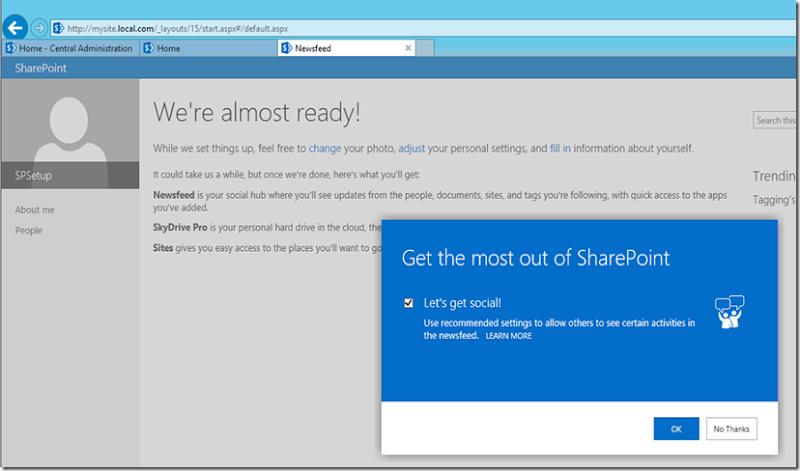Switch to Home - Central Administration tab
The image size is (800, 471).
[x=70, y=48]
